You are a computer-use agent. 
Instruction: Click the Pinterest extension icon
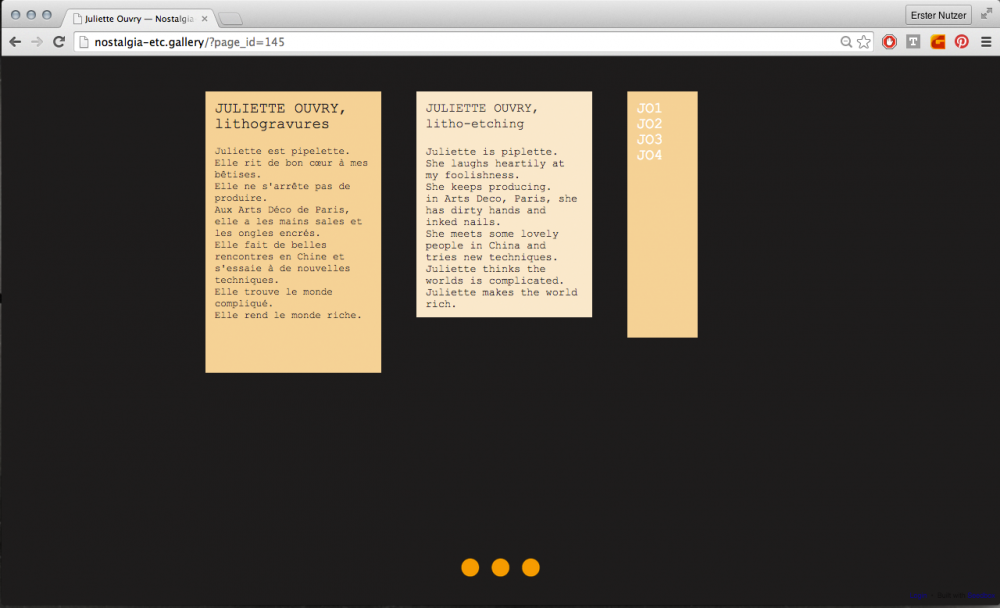click(x=961, y=42)
